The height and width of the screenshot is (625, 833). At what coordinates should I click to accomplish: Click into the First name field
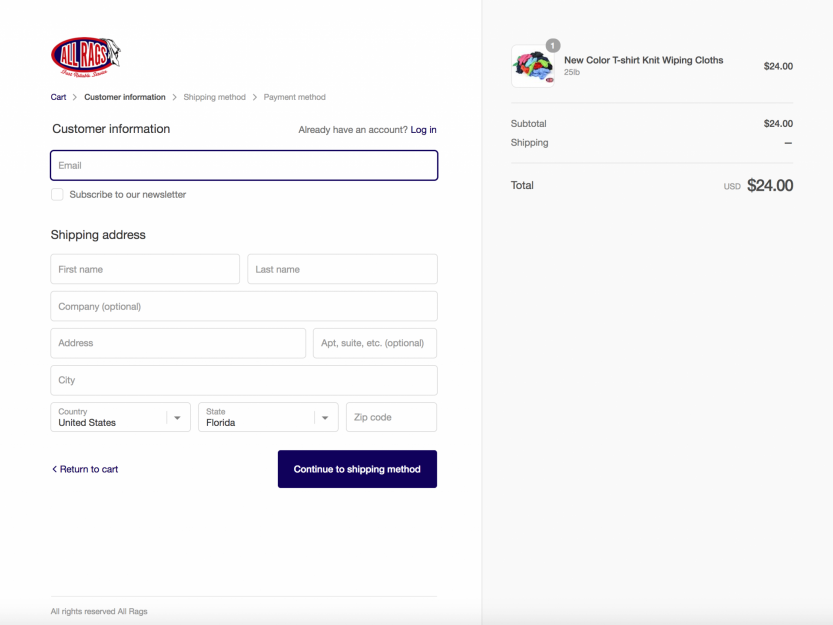(145, 269)
